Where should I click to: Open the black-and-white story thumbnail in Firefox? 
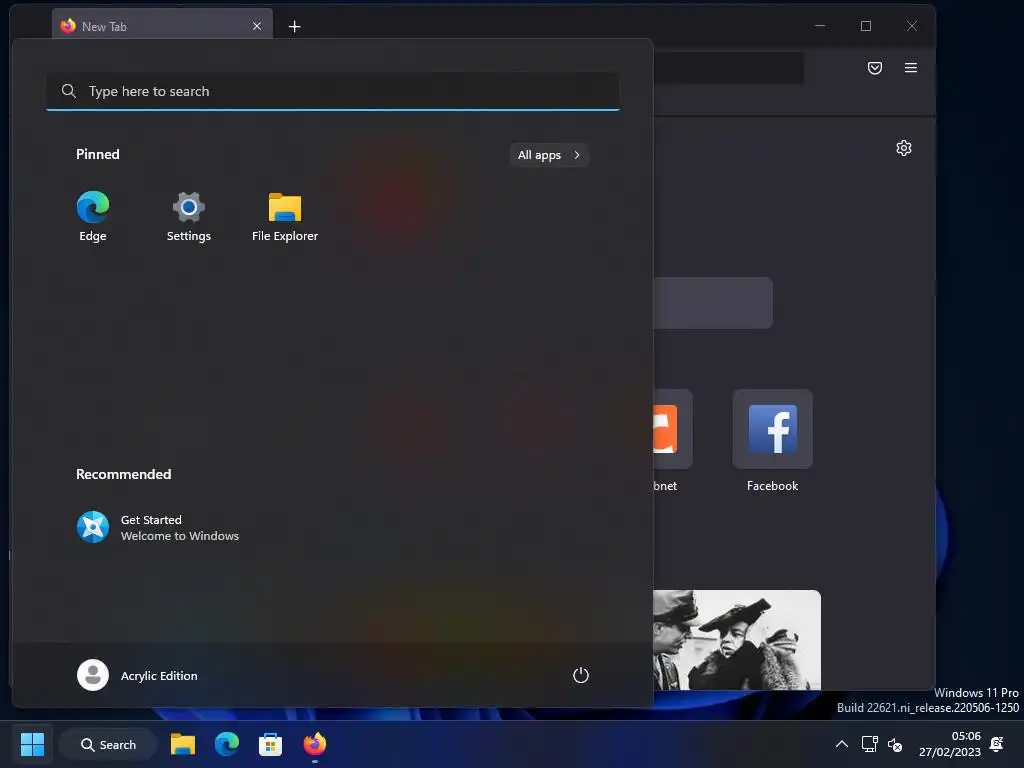(x=737, y=640)
